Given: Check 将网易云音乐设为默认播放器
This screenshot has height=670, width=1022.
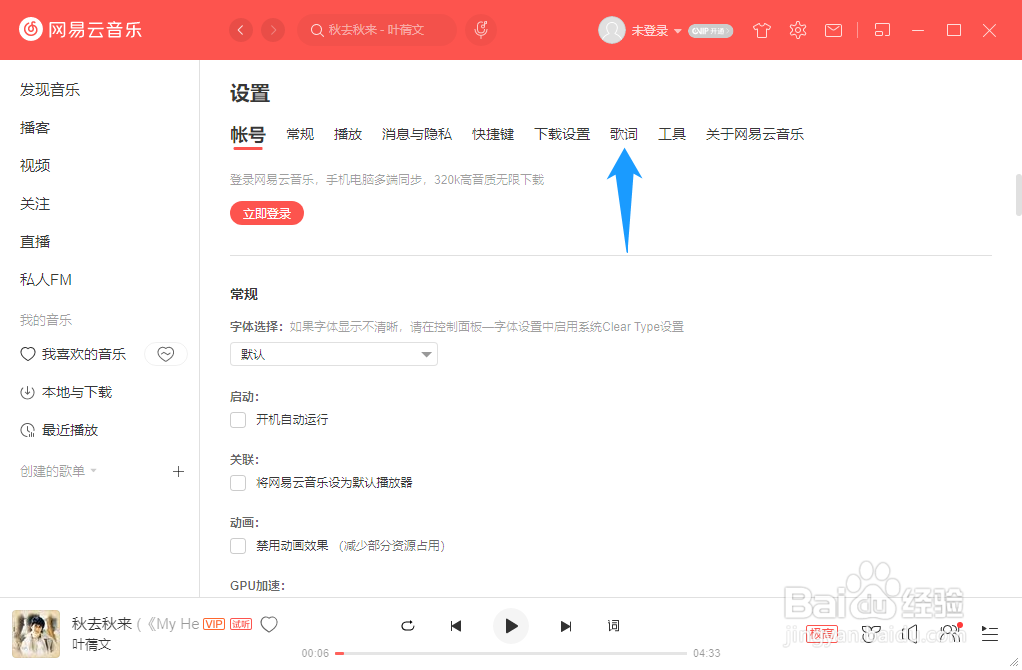Looking at the screenshot, I should pos(238,483).
